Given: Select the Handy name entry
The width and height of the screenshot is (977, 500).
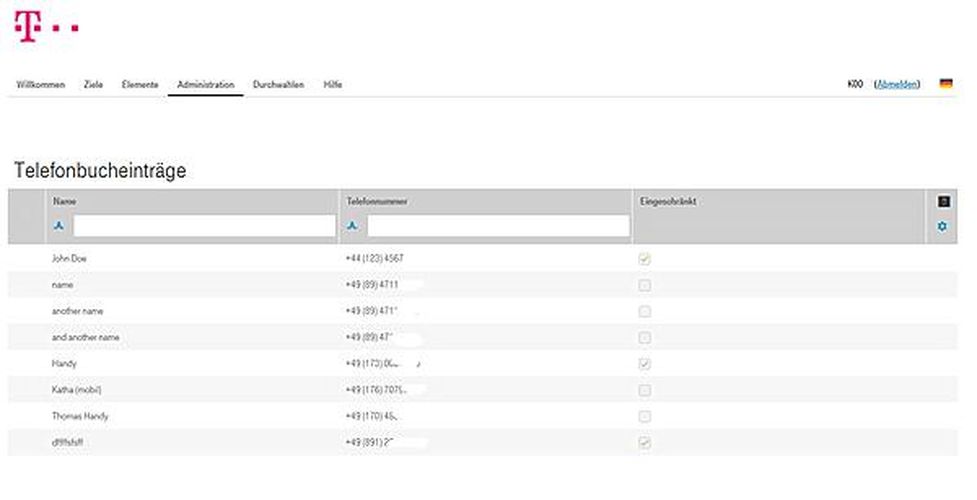Looking at the screenshot, I should click(64, 363).
